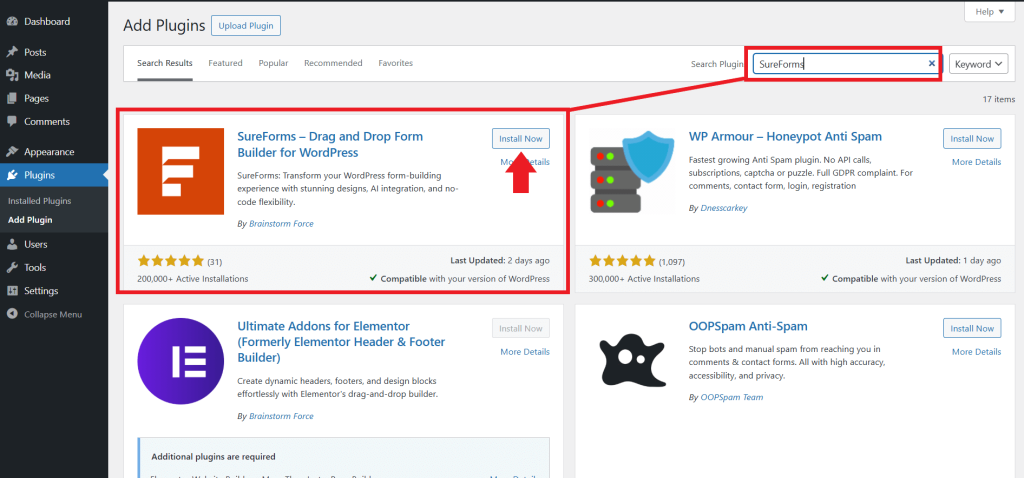The image size is (1024, 478).
Task: Click the Ultimate Addons for Elementor purple logo
Action: point(180,361)
